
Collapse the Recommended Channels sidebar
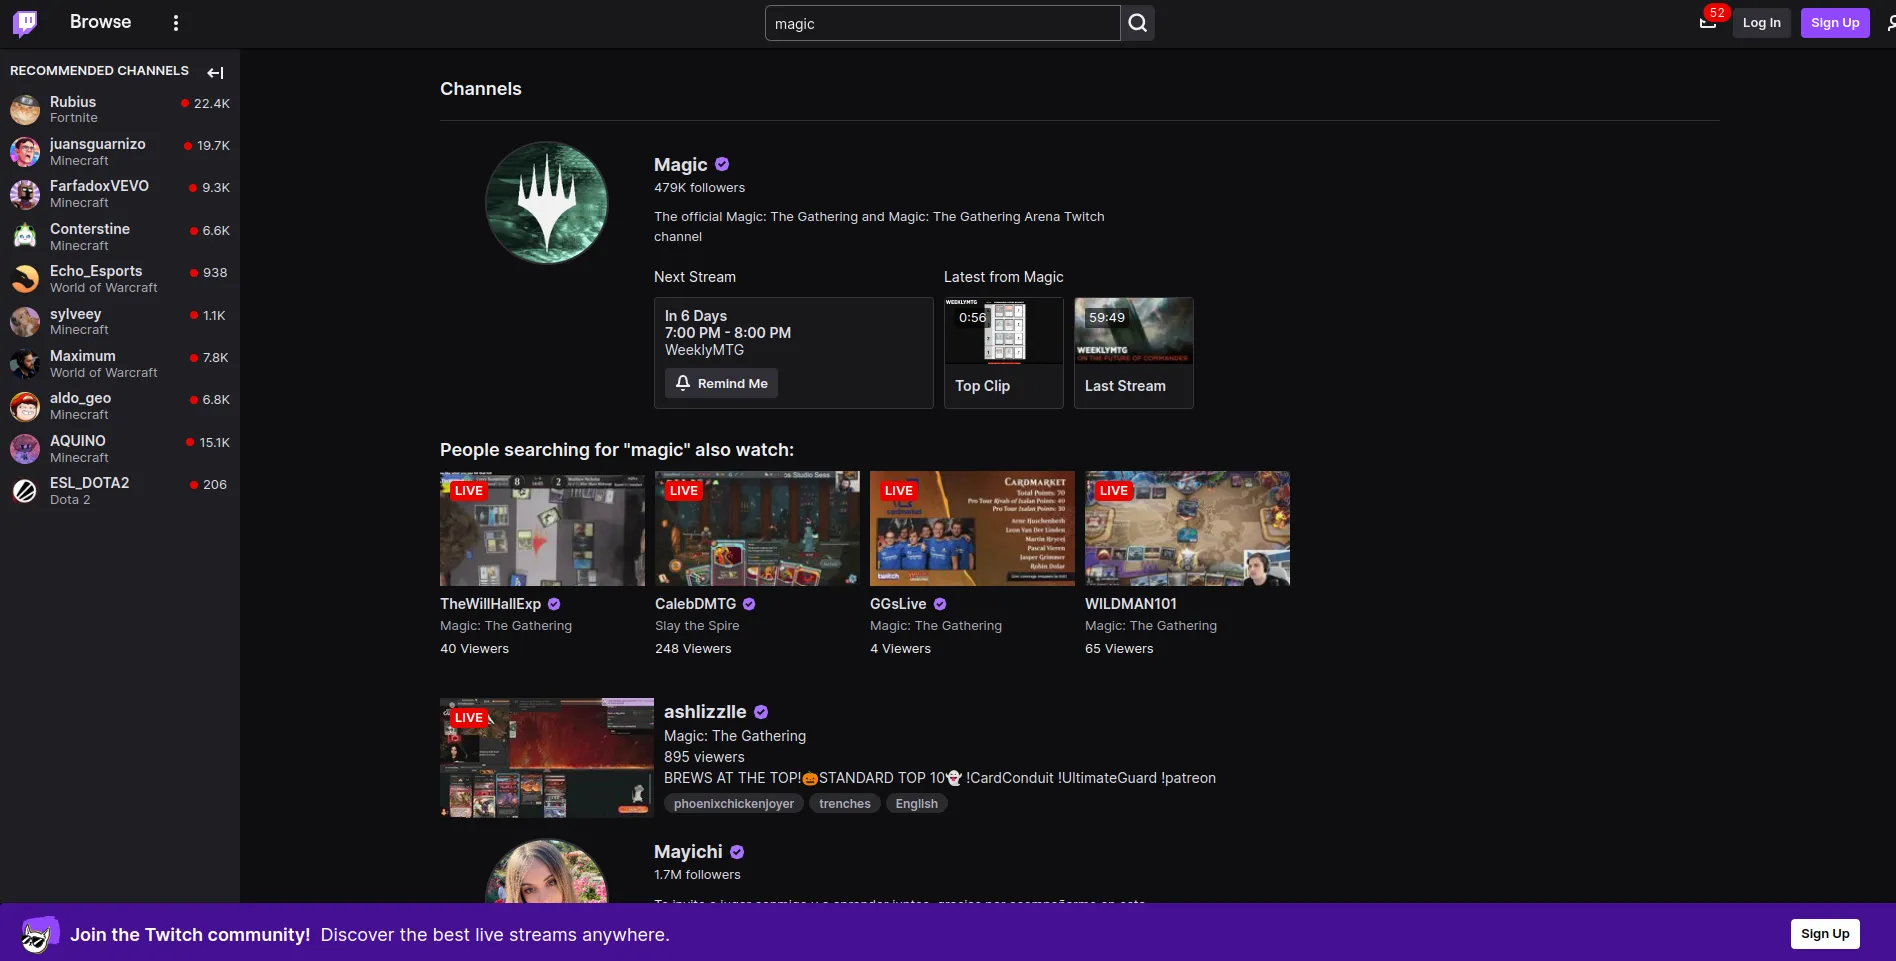[x=215, y=72]
